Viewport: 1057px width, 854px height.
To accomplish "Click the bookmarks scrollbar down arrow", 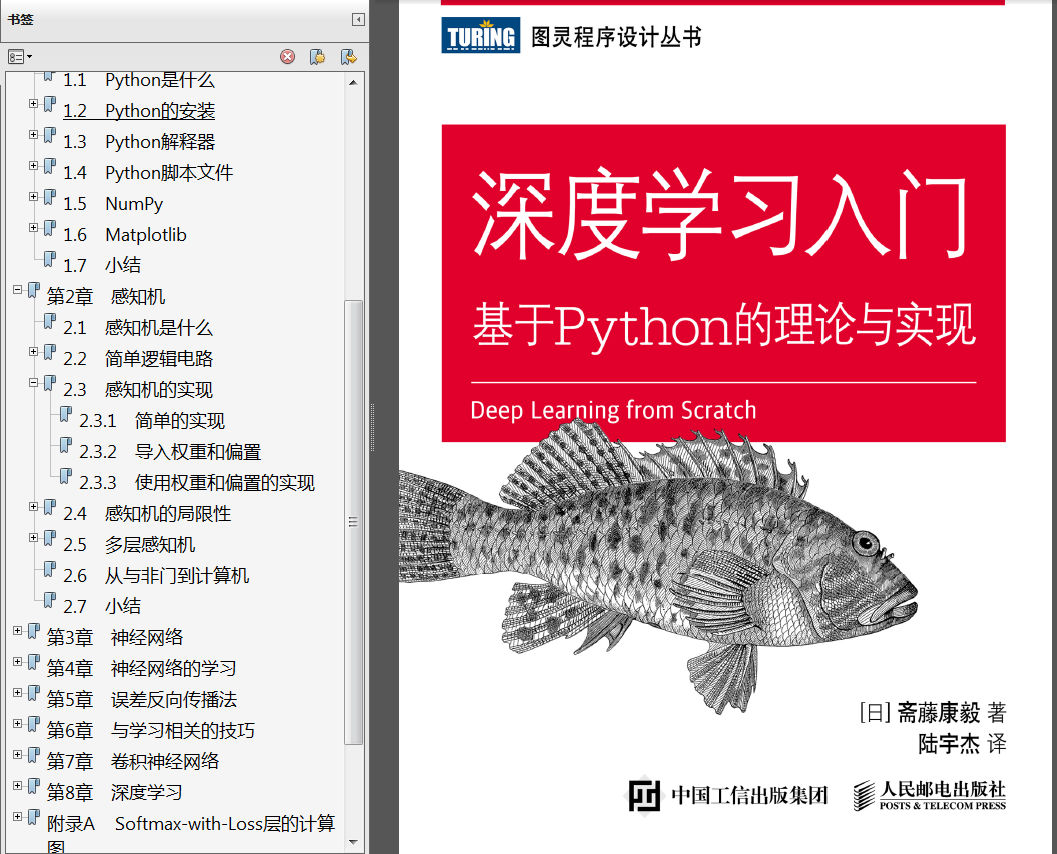I will tap(353, 843).
